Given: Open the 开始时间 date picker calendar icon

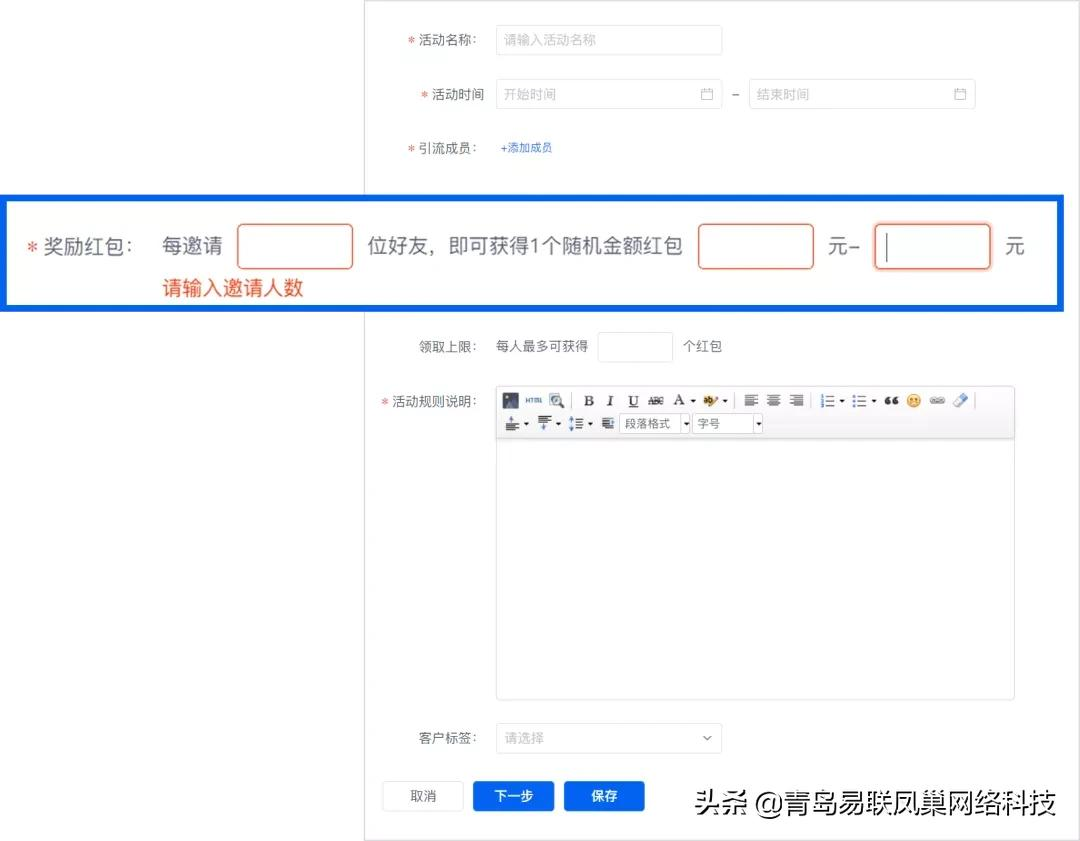Looking at the screenshot, I should pyautogui.click(x=706, y=93).
